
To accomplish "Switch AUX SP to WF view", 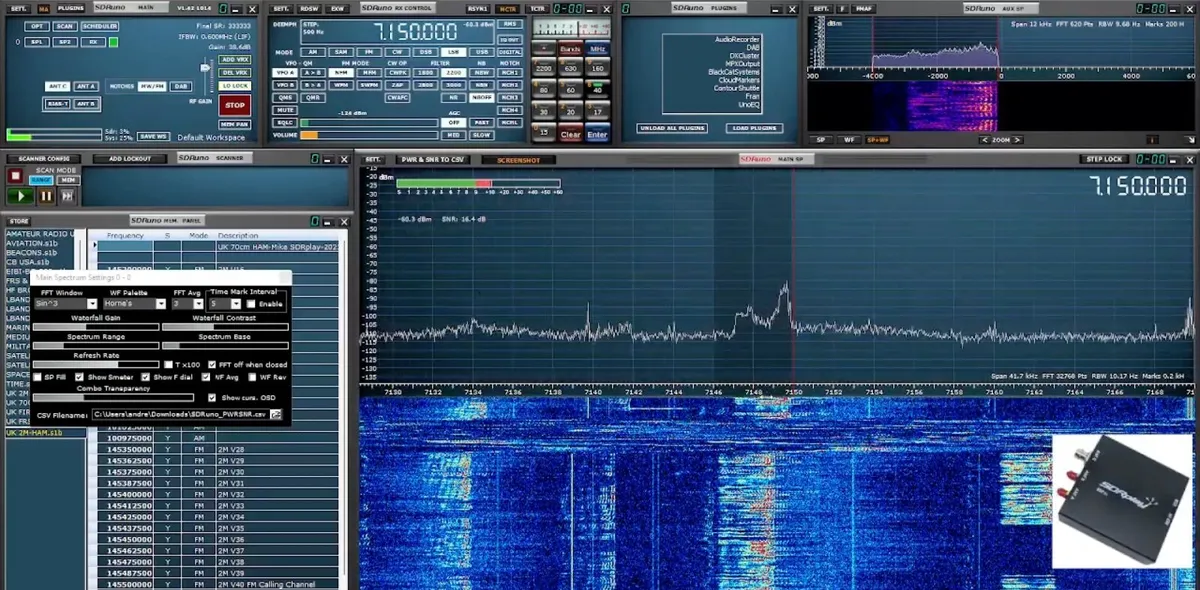I will (849, 140).
